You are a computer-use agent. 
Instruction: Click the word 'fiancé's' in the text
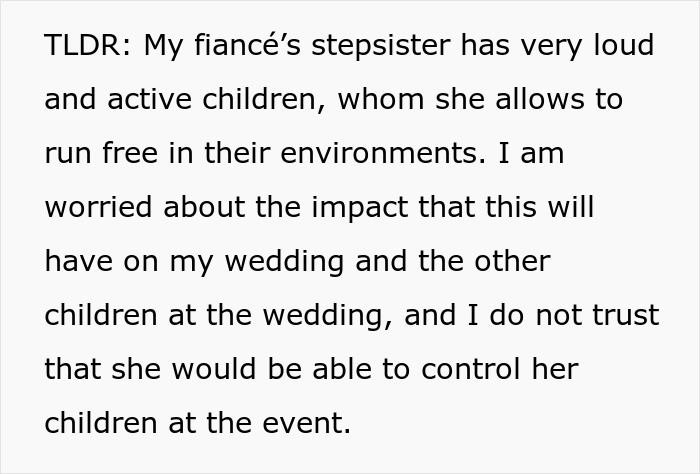pyautogui.click(x=248, y=45)
